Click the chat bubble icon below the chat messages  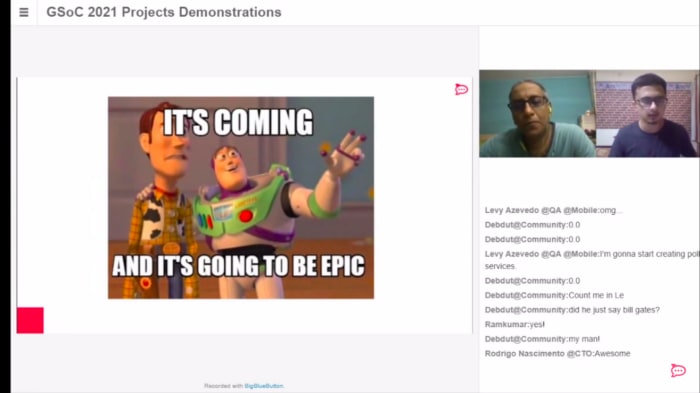pos(678,370)
